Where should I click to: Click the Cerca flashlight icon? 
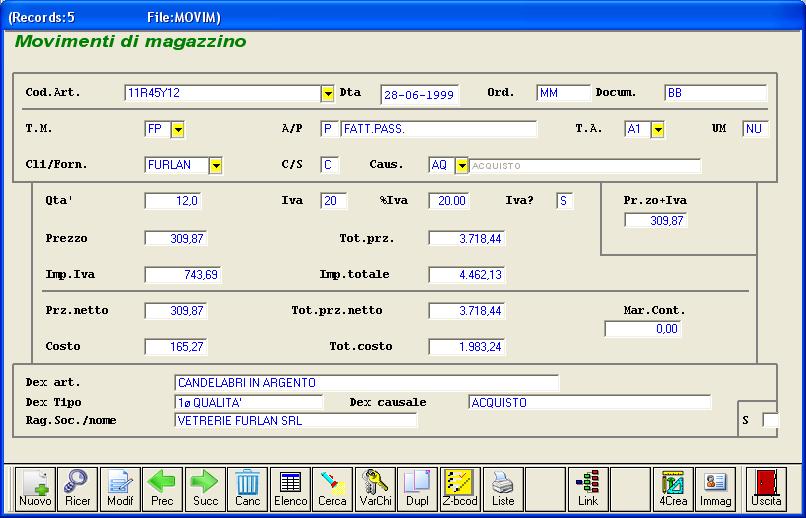tap(333, 489)
